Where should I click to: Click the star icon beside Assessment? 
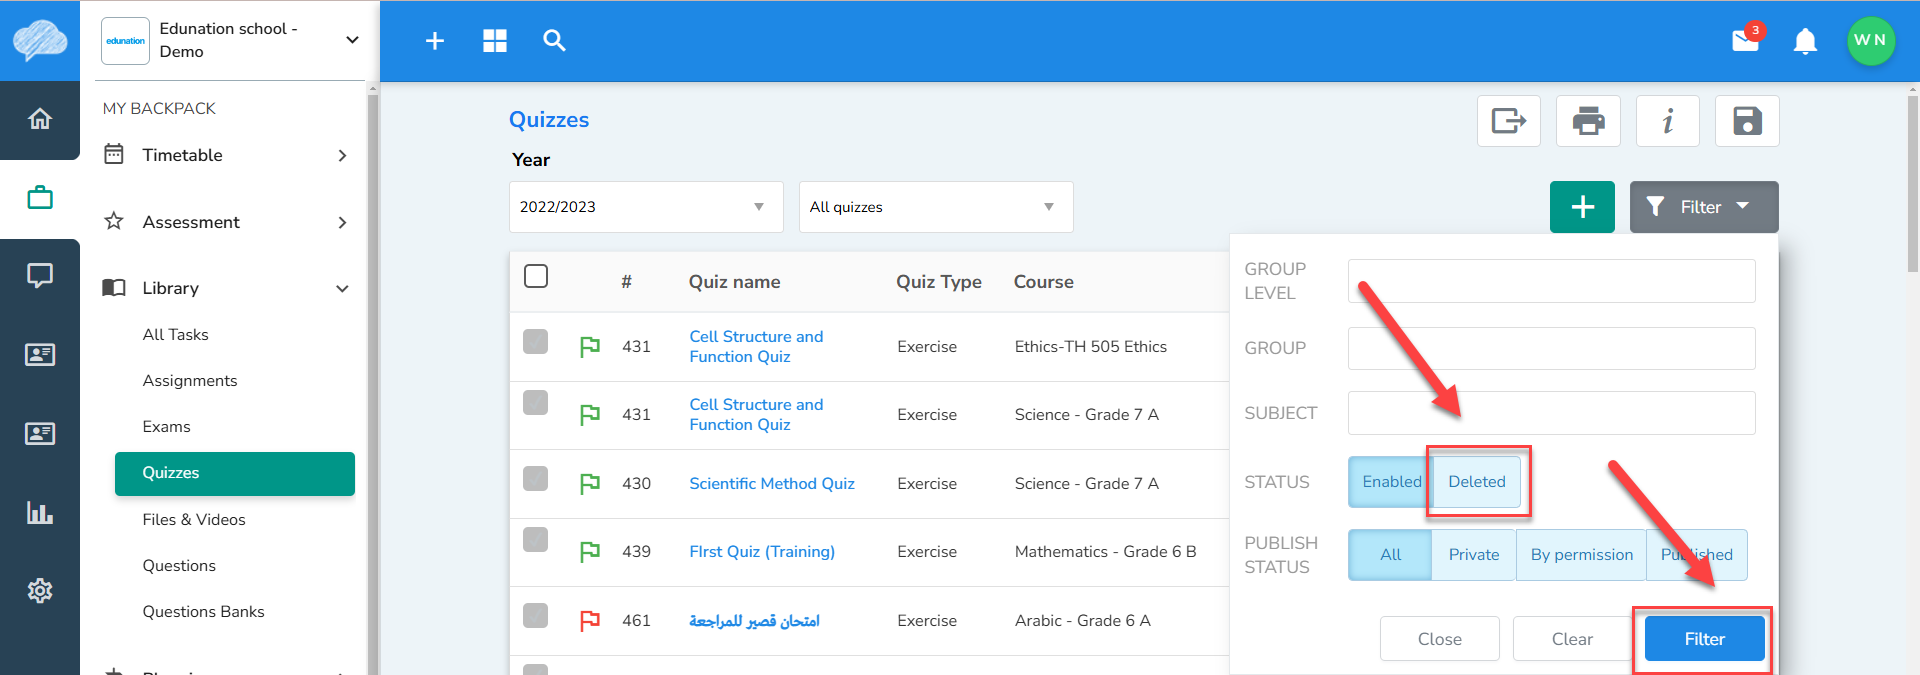pos(114,221)
